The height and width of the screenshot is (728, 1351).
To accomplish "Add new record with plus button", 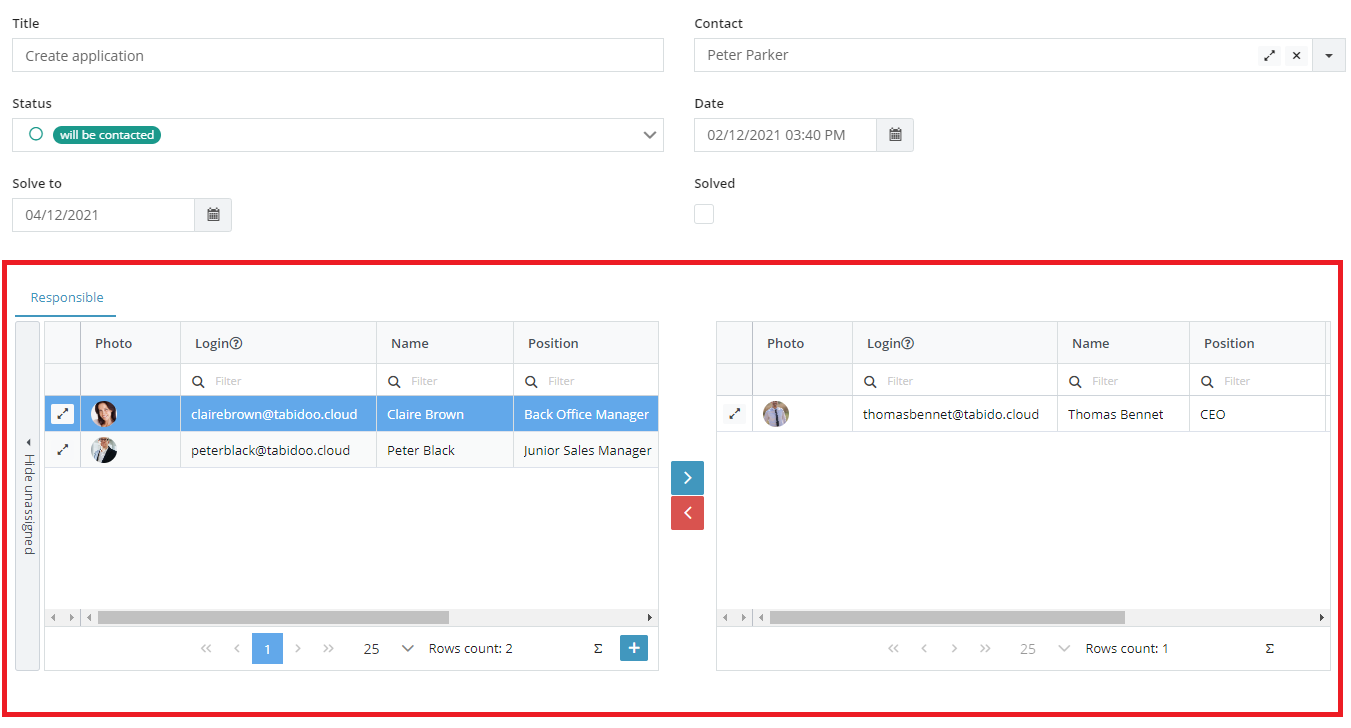I will pos(634,648).
